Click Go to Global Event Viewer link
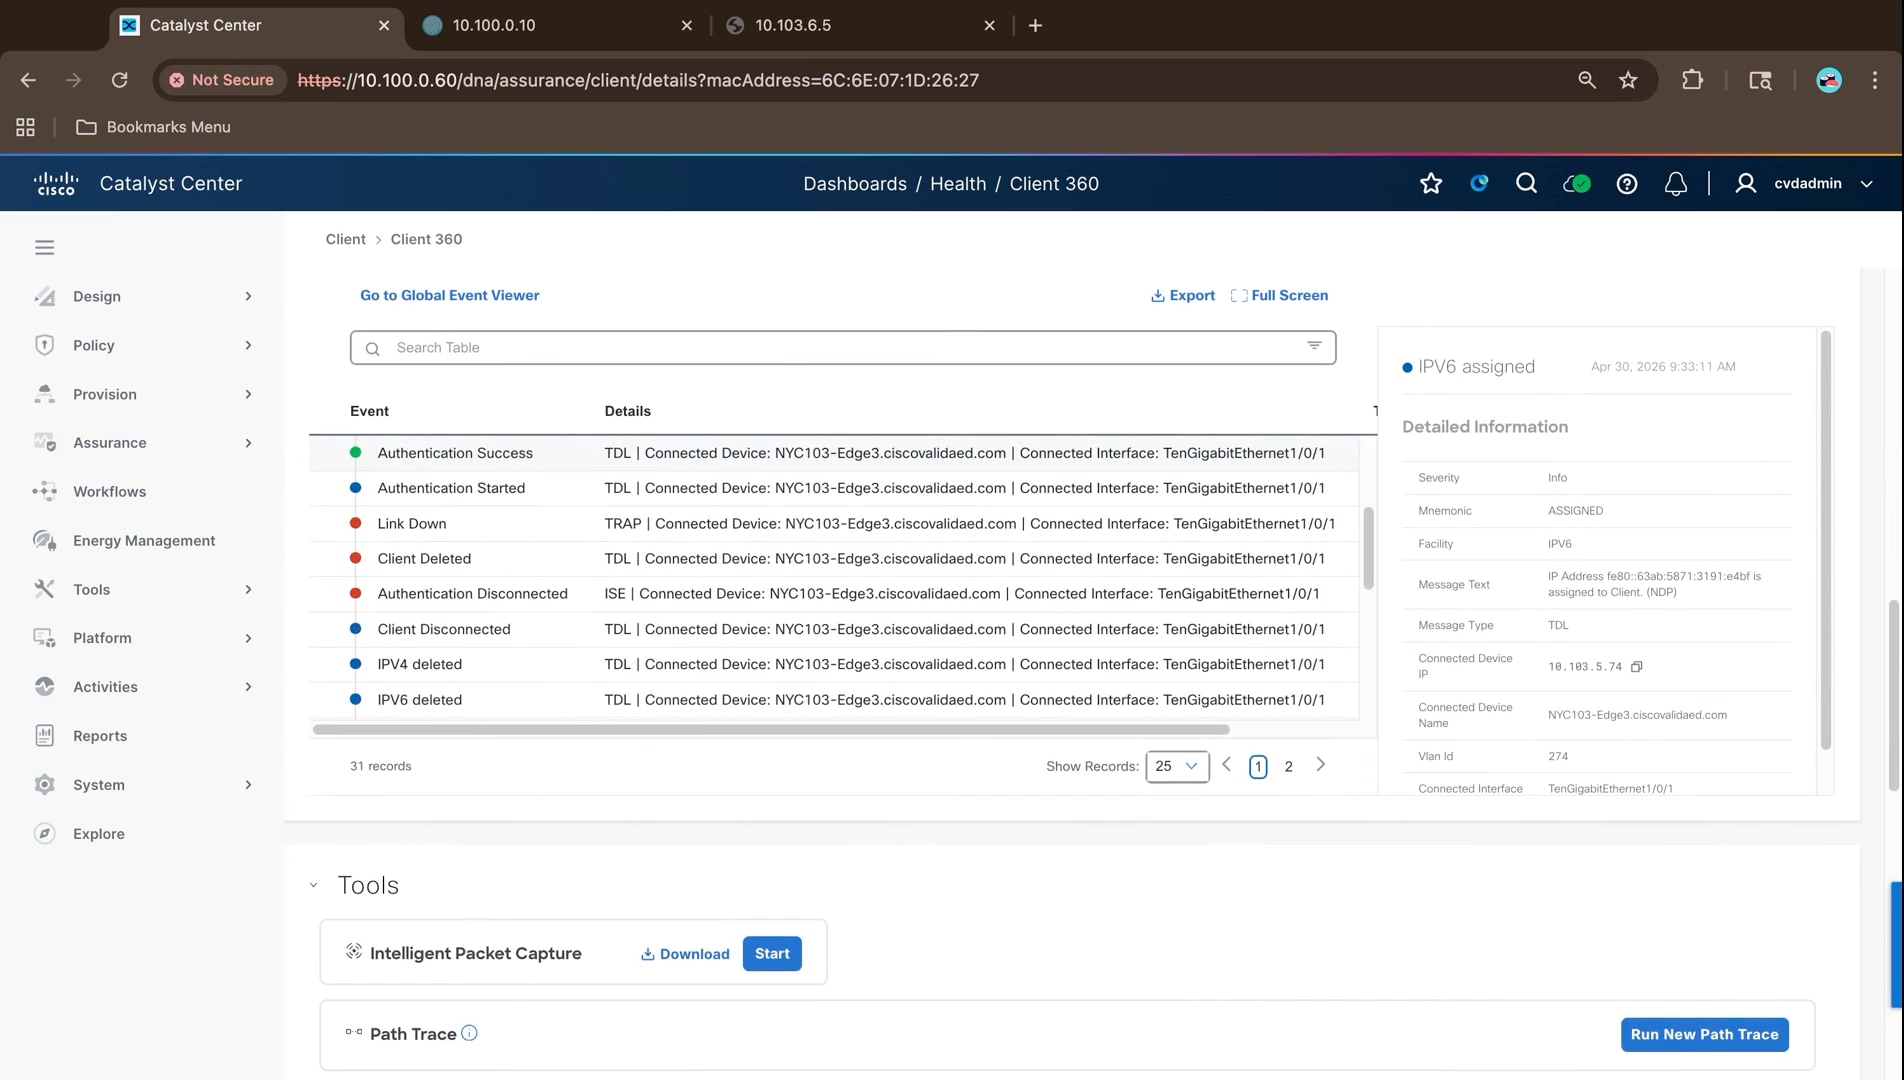Image resolution: width=1904 pixels, height=1080 pixels. click(x=449, y=295)
